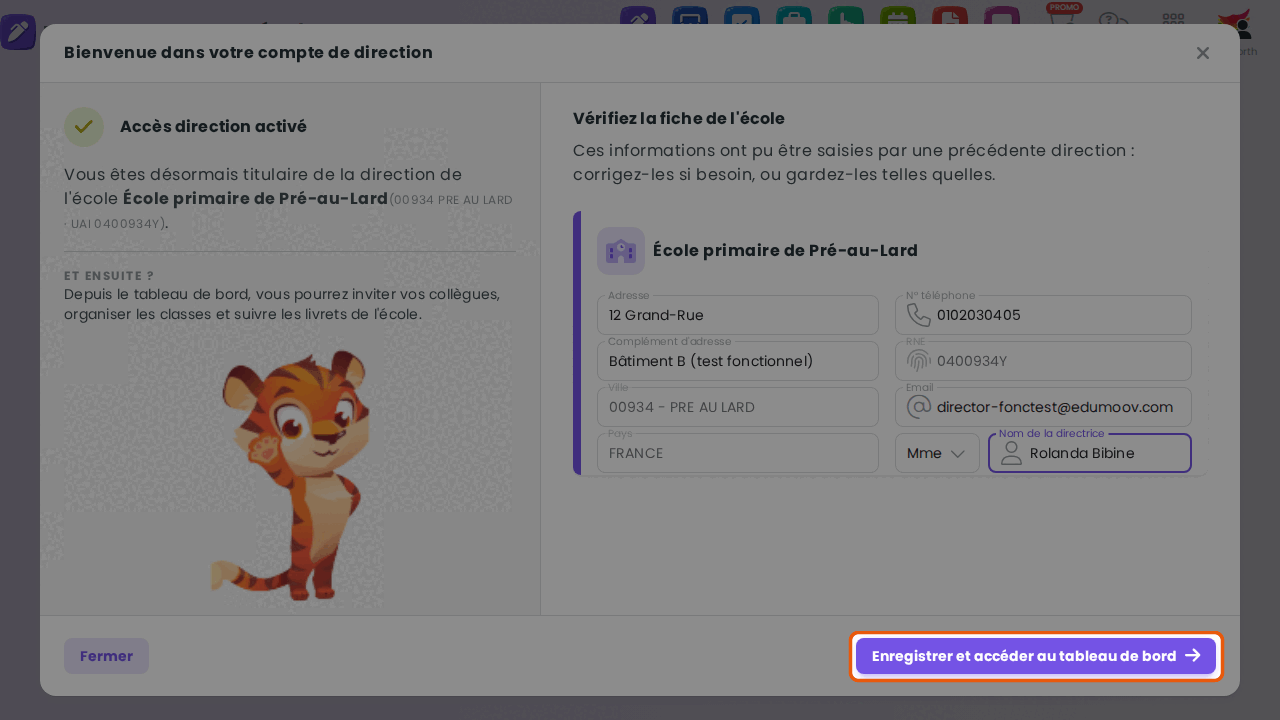Close the welcome dialog with the X
Screen dimensions: 1280x720
click(1203, 53)
